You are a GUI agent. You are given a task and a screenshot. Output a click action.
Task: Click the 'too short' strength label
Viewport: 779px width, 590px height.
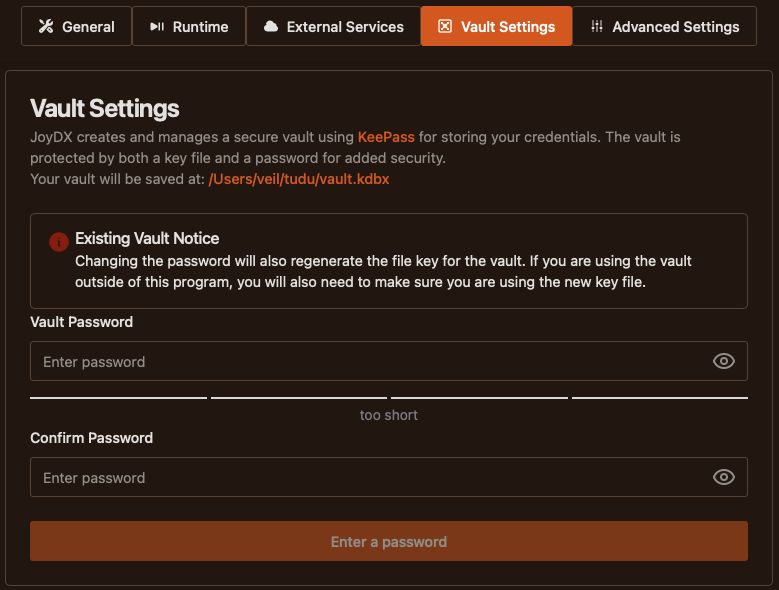click(389, 415)
